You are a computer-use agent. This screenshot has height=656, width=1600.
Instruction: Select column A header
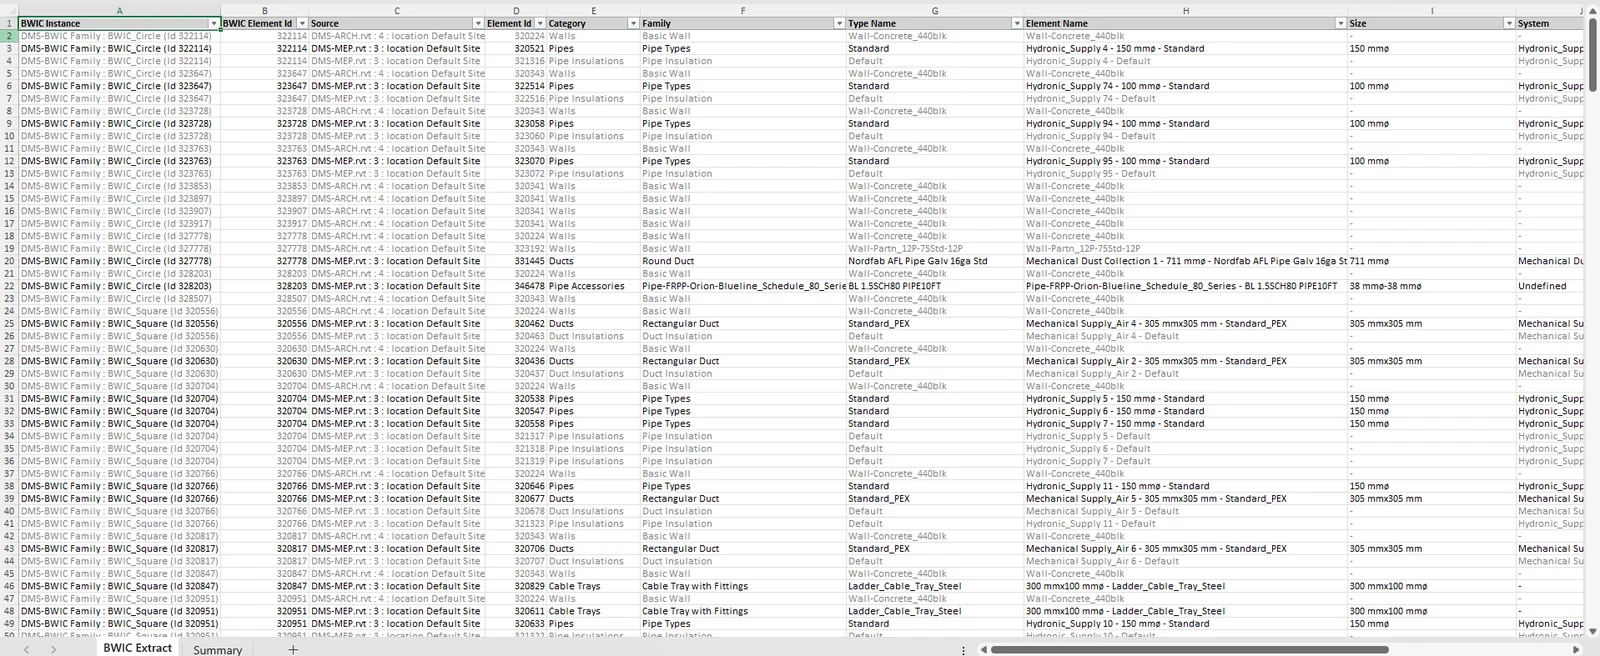[120, 10]
